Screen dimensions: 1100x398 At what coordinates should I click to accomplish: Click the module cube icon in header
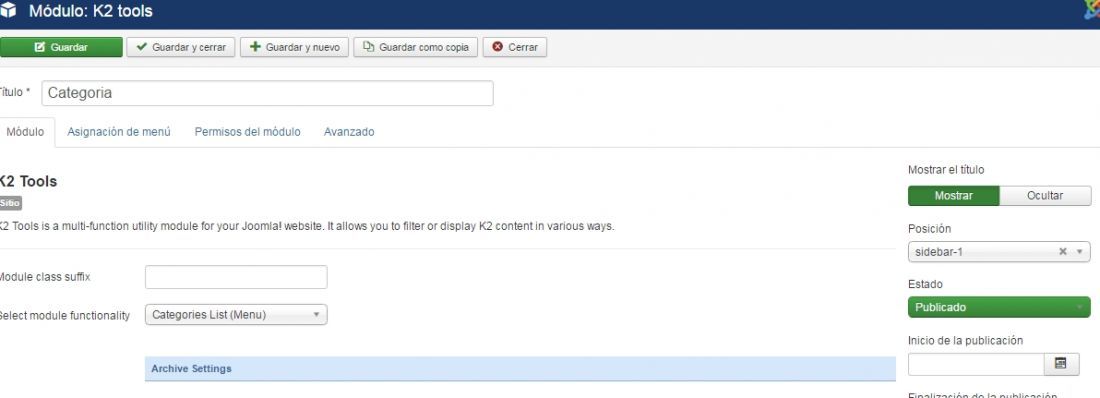point(8,11)
